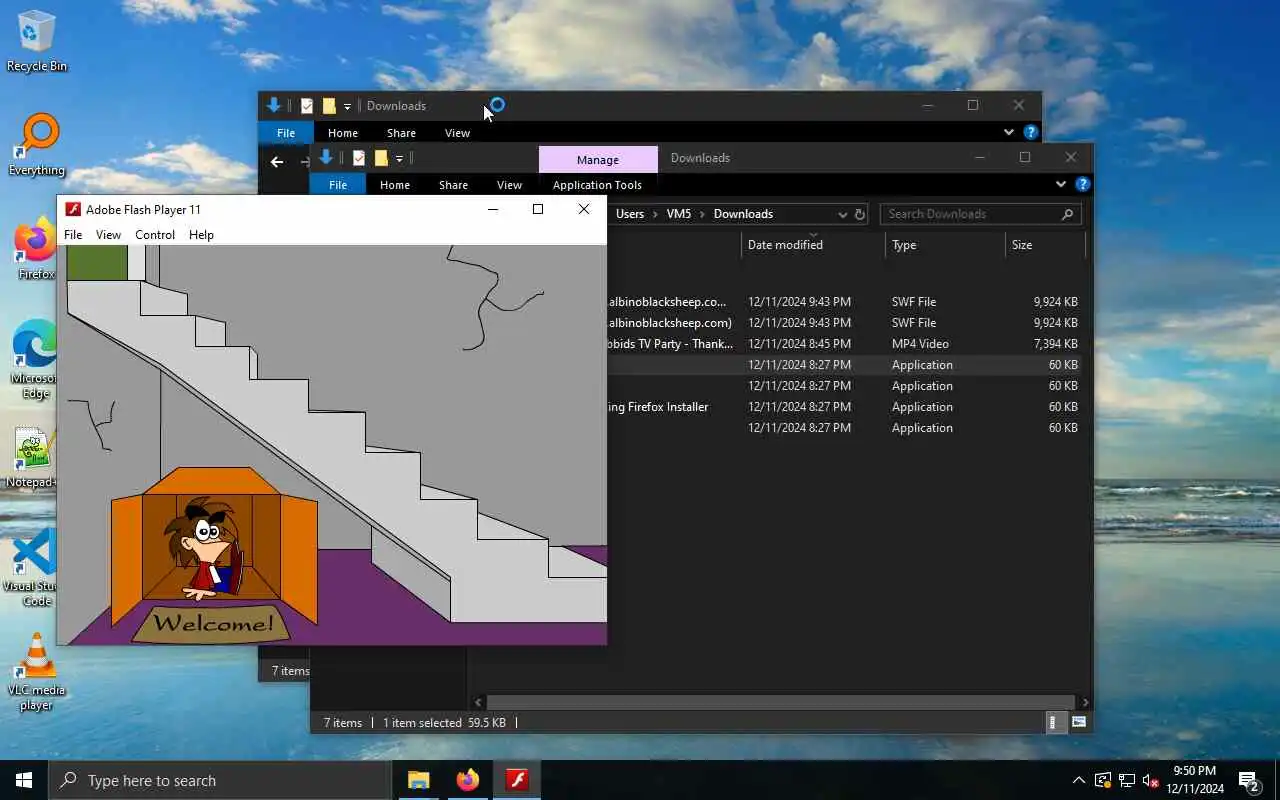
Task: Open View menu in Adobe Flash Player
Action: tap(108, 235)
